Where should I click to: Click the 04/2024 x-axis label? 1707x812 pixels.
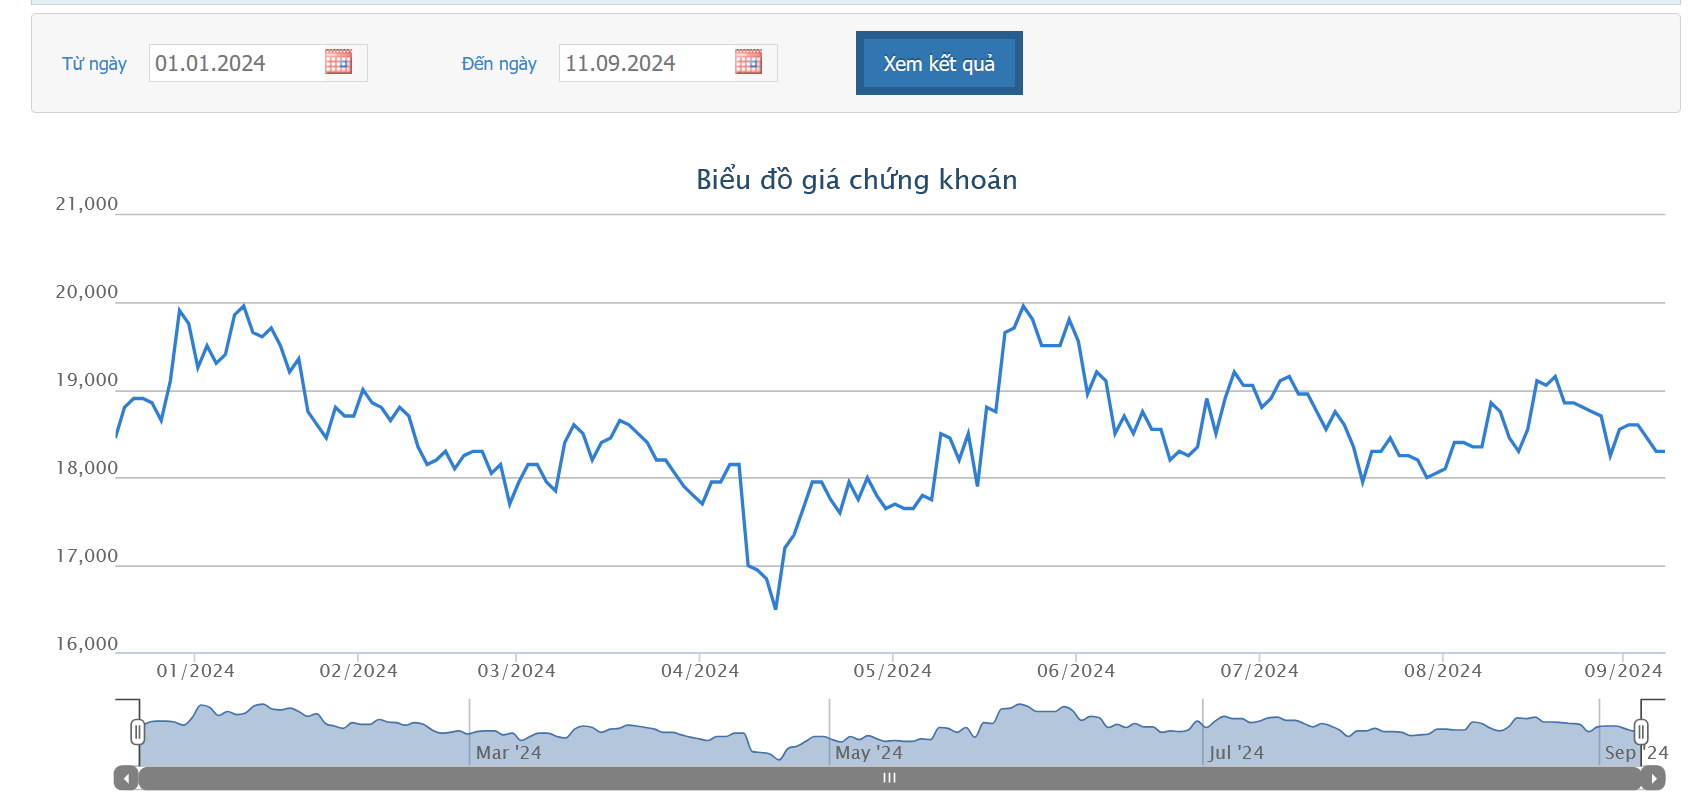point(700,671)
